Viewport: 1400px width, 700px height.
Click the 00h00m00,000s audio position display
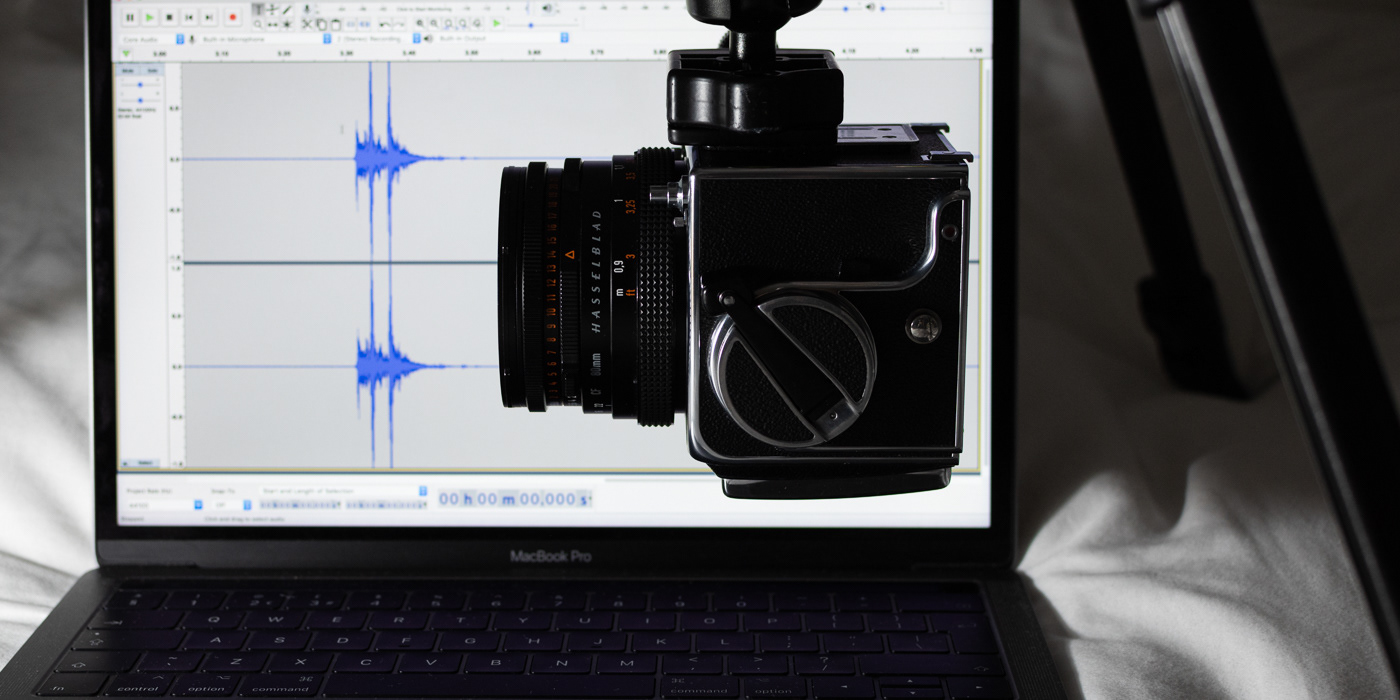click(x=514, y=499)
